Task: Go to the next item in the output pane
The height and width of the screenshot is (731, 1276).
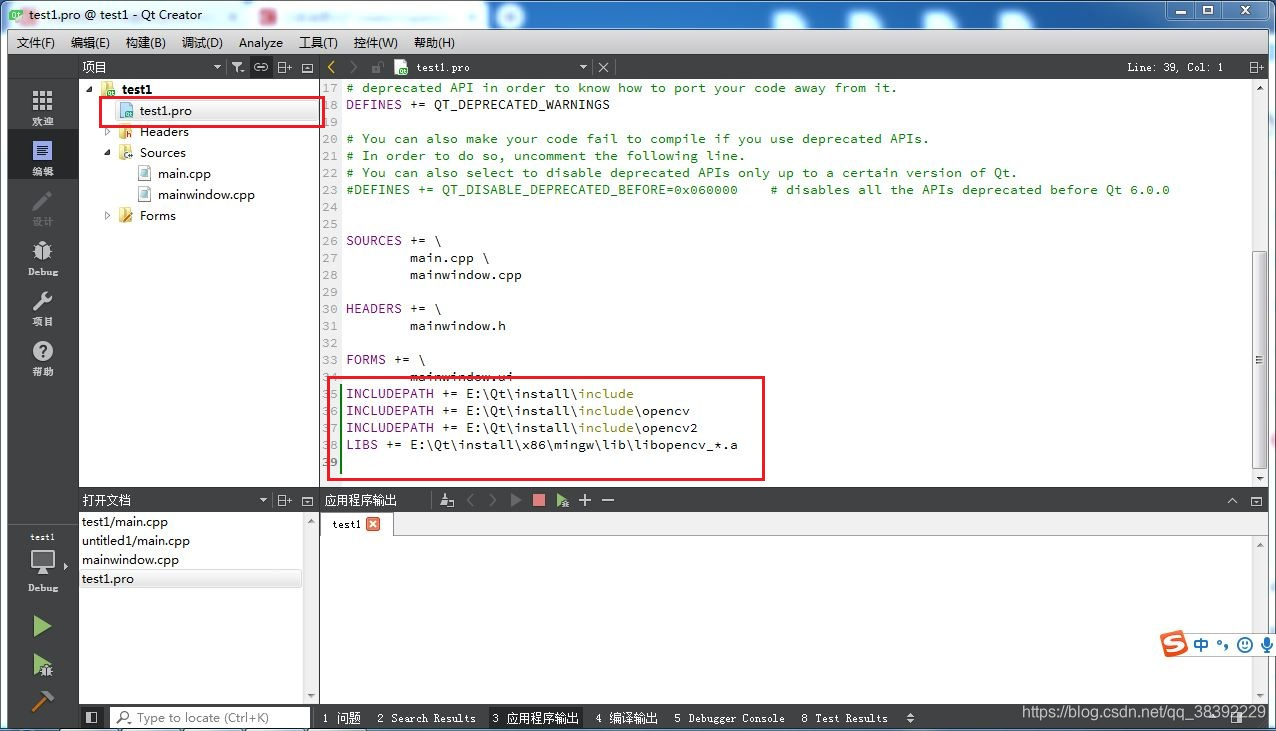Action: click(493, 500)
